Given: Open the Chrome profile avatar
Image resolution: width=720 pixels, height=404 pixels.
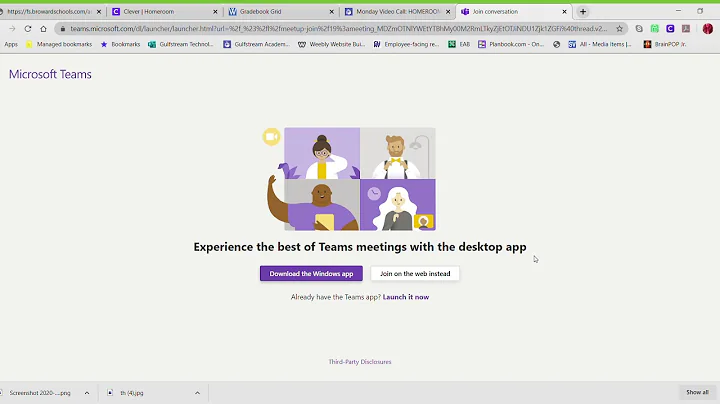Looking at the screenshot, I should point(708,28).
